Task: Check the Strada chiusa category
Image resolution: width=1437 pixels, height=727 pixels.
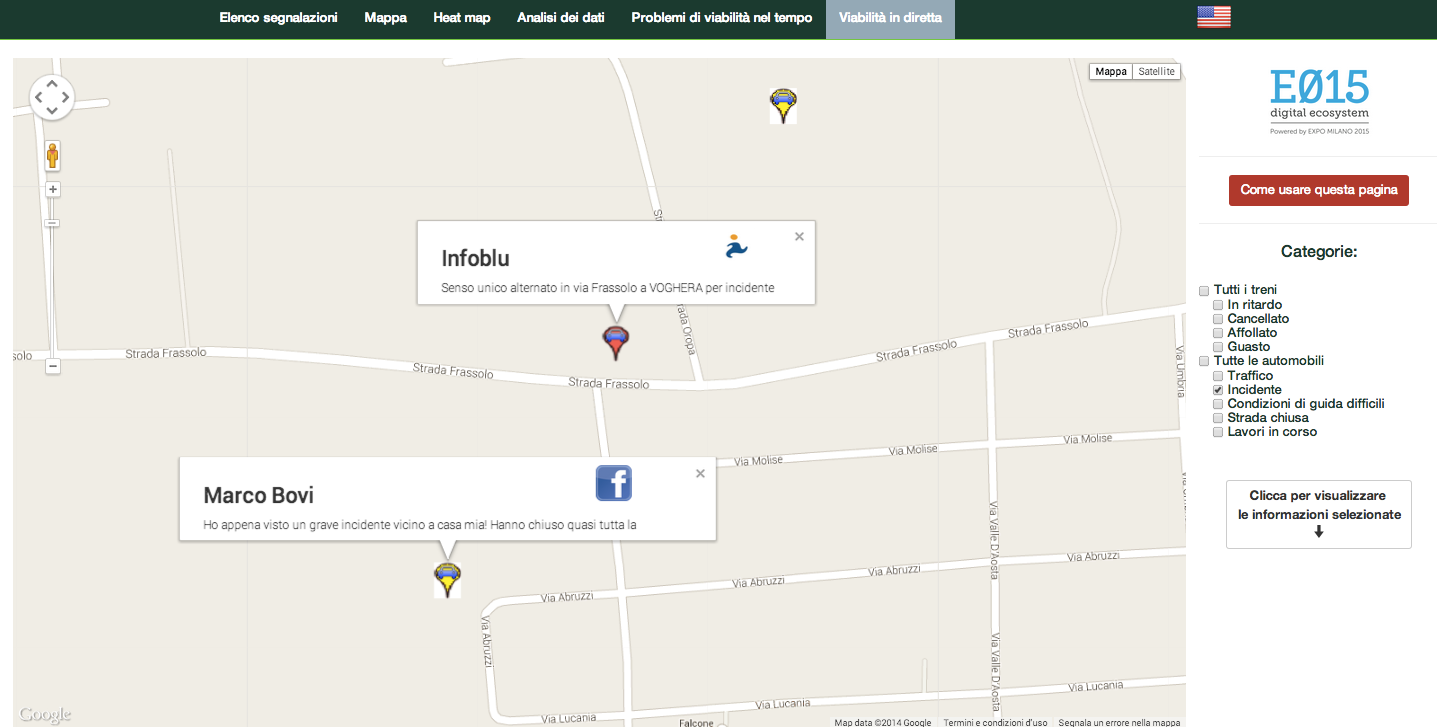Action: coord(1218,418)
